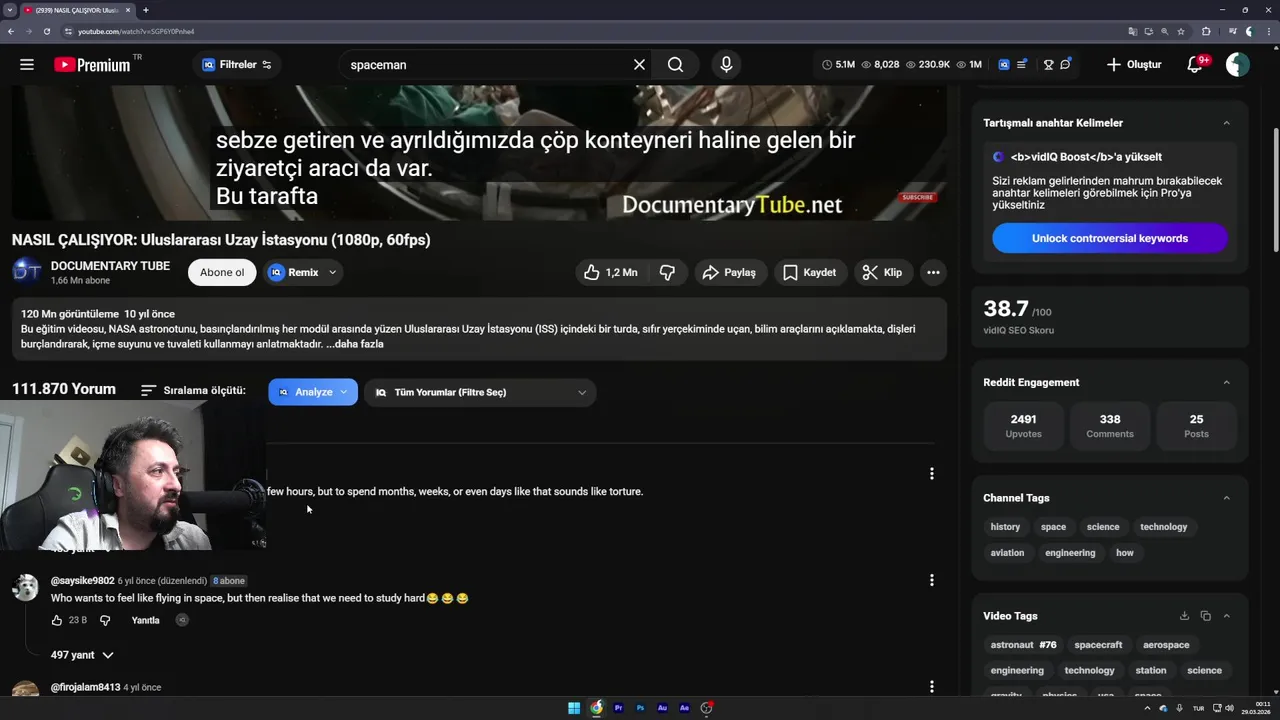
Task: Open Photoshop from taskbar
Action: click(640, 708)
